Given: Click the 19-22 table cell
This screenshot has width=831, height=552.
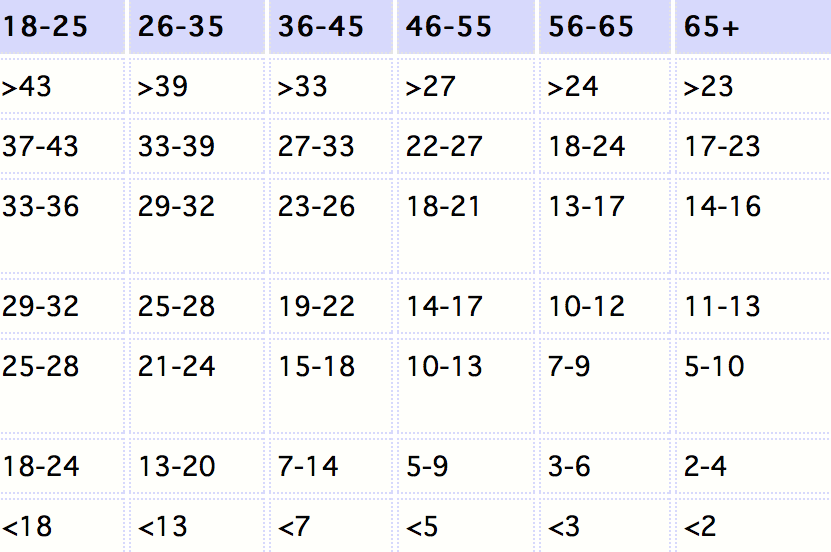Looking at the screenshot, I should [331, 306].
